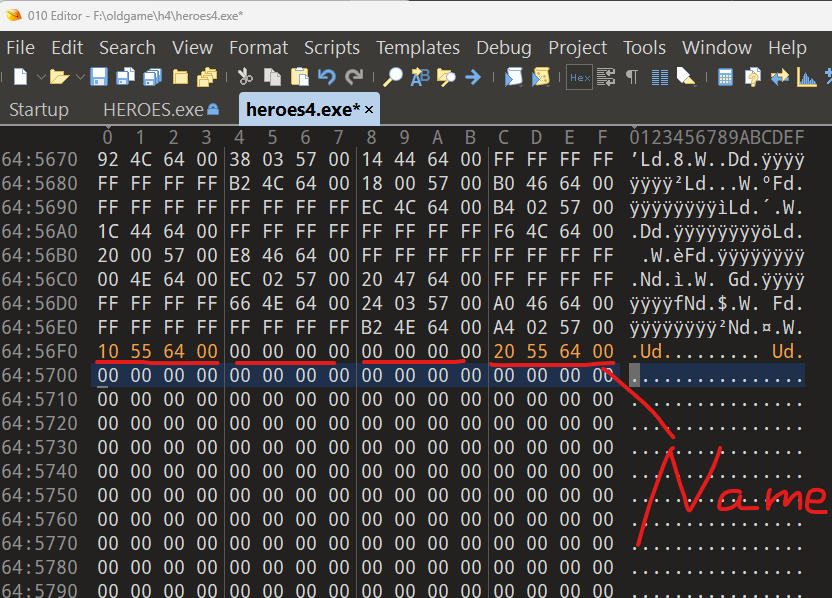832x598 pixels.
Task: Select byte EC in column 8 of row 64:5690
Action: 371,207
